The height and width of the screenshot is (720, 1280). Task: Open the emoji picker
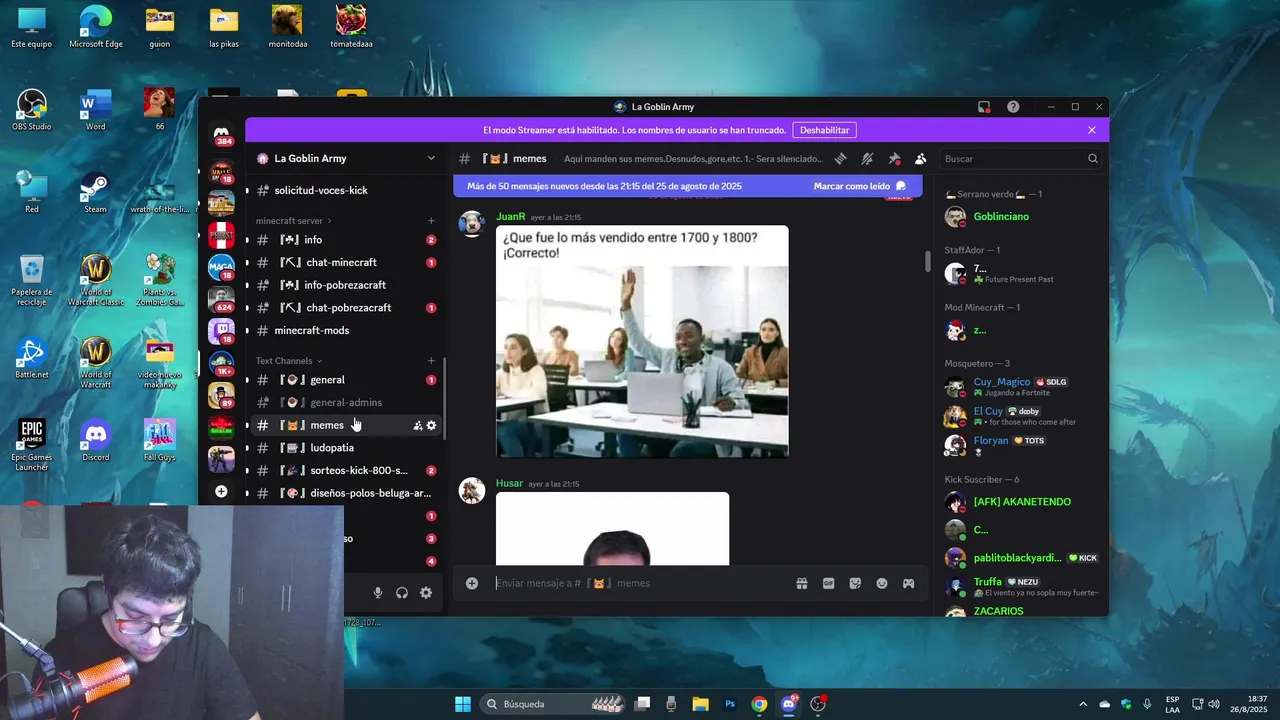tap(882, 584)
